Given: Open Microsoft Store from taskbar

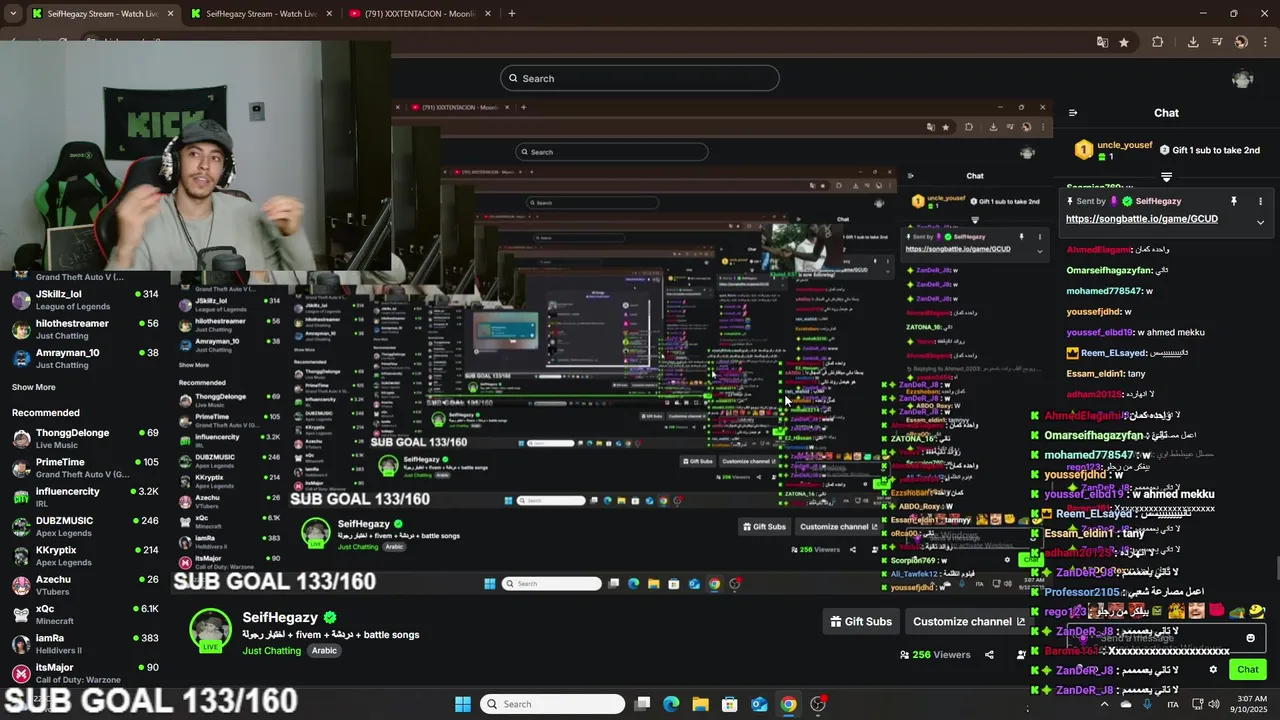Looking at the screenshot, I should coord(730,704).
